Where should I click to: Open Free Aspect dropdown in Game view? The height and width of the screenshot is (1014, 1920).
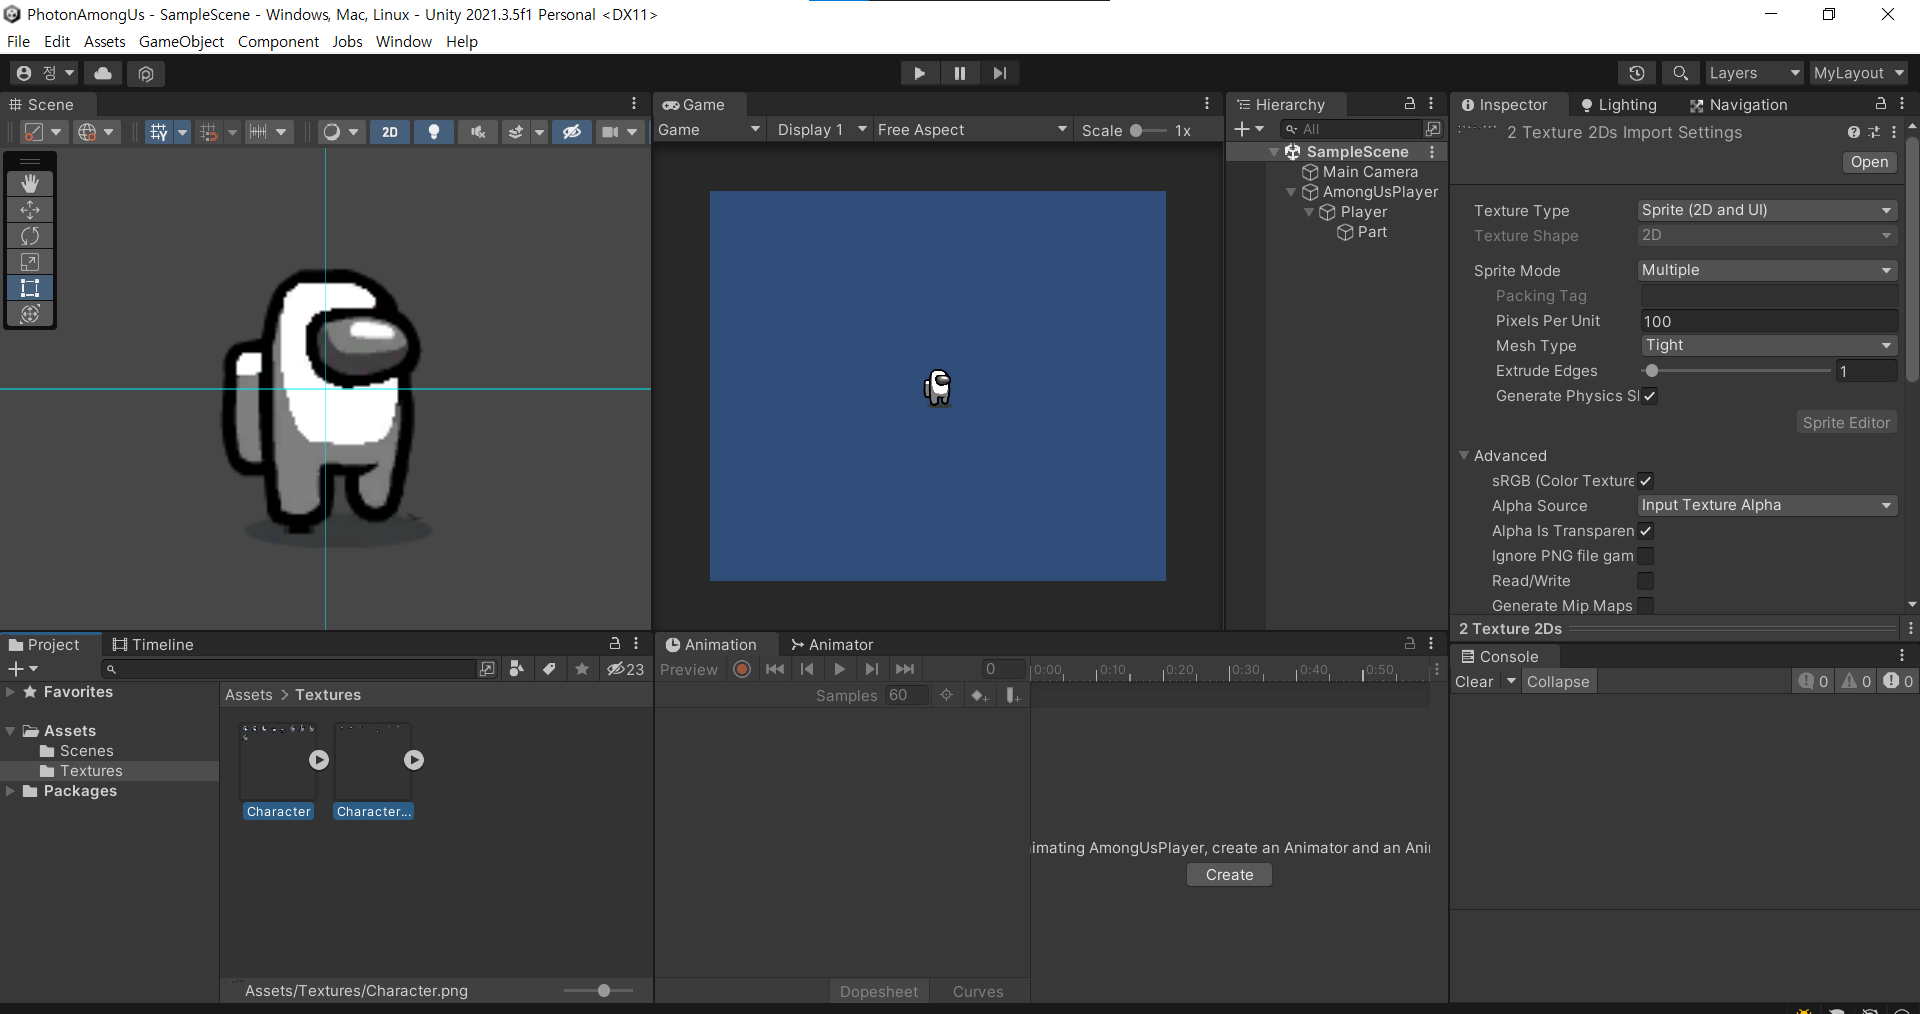[x=972, y=130]
